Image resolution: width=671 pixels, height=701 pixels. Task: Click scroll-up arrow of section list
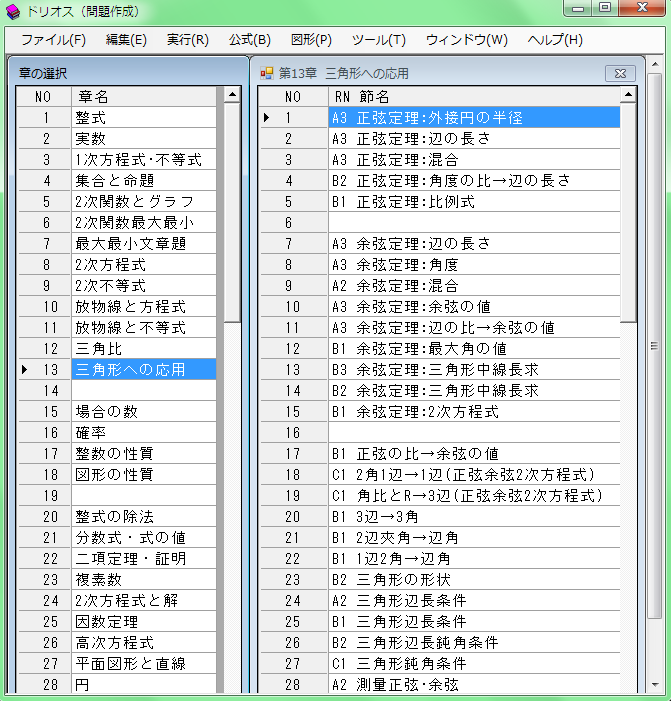[x=628, y=95]
